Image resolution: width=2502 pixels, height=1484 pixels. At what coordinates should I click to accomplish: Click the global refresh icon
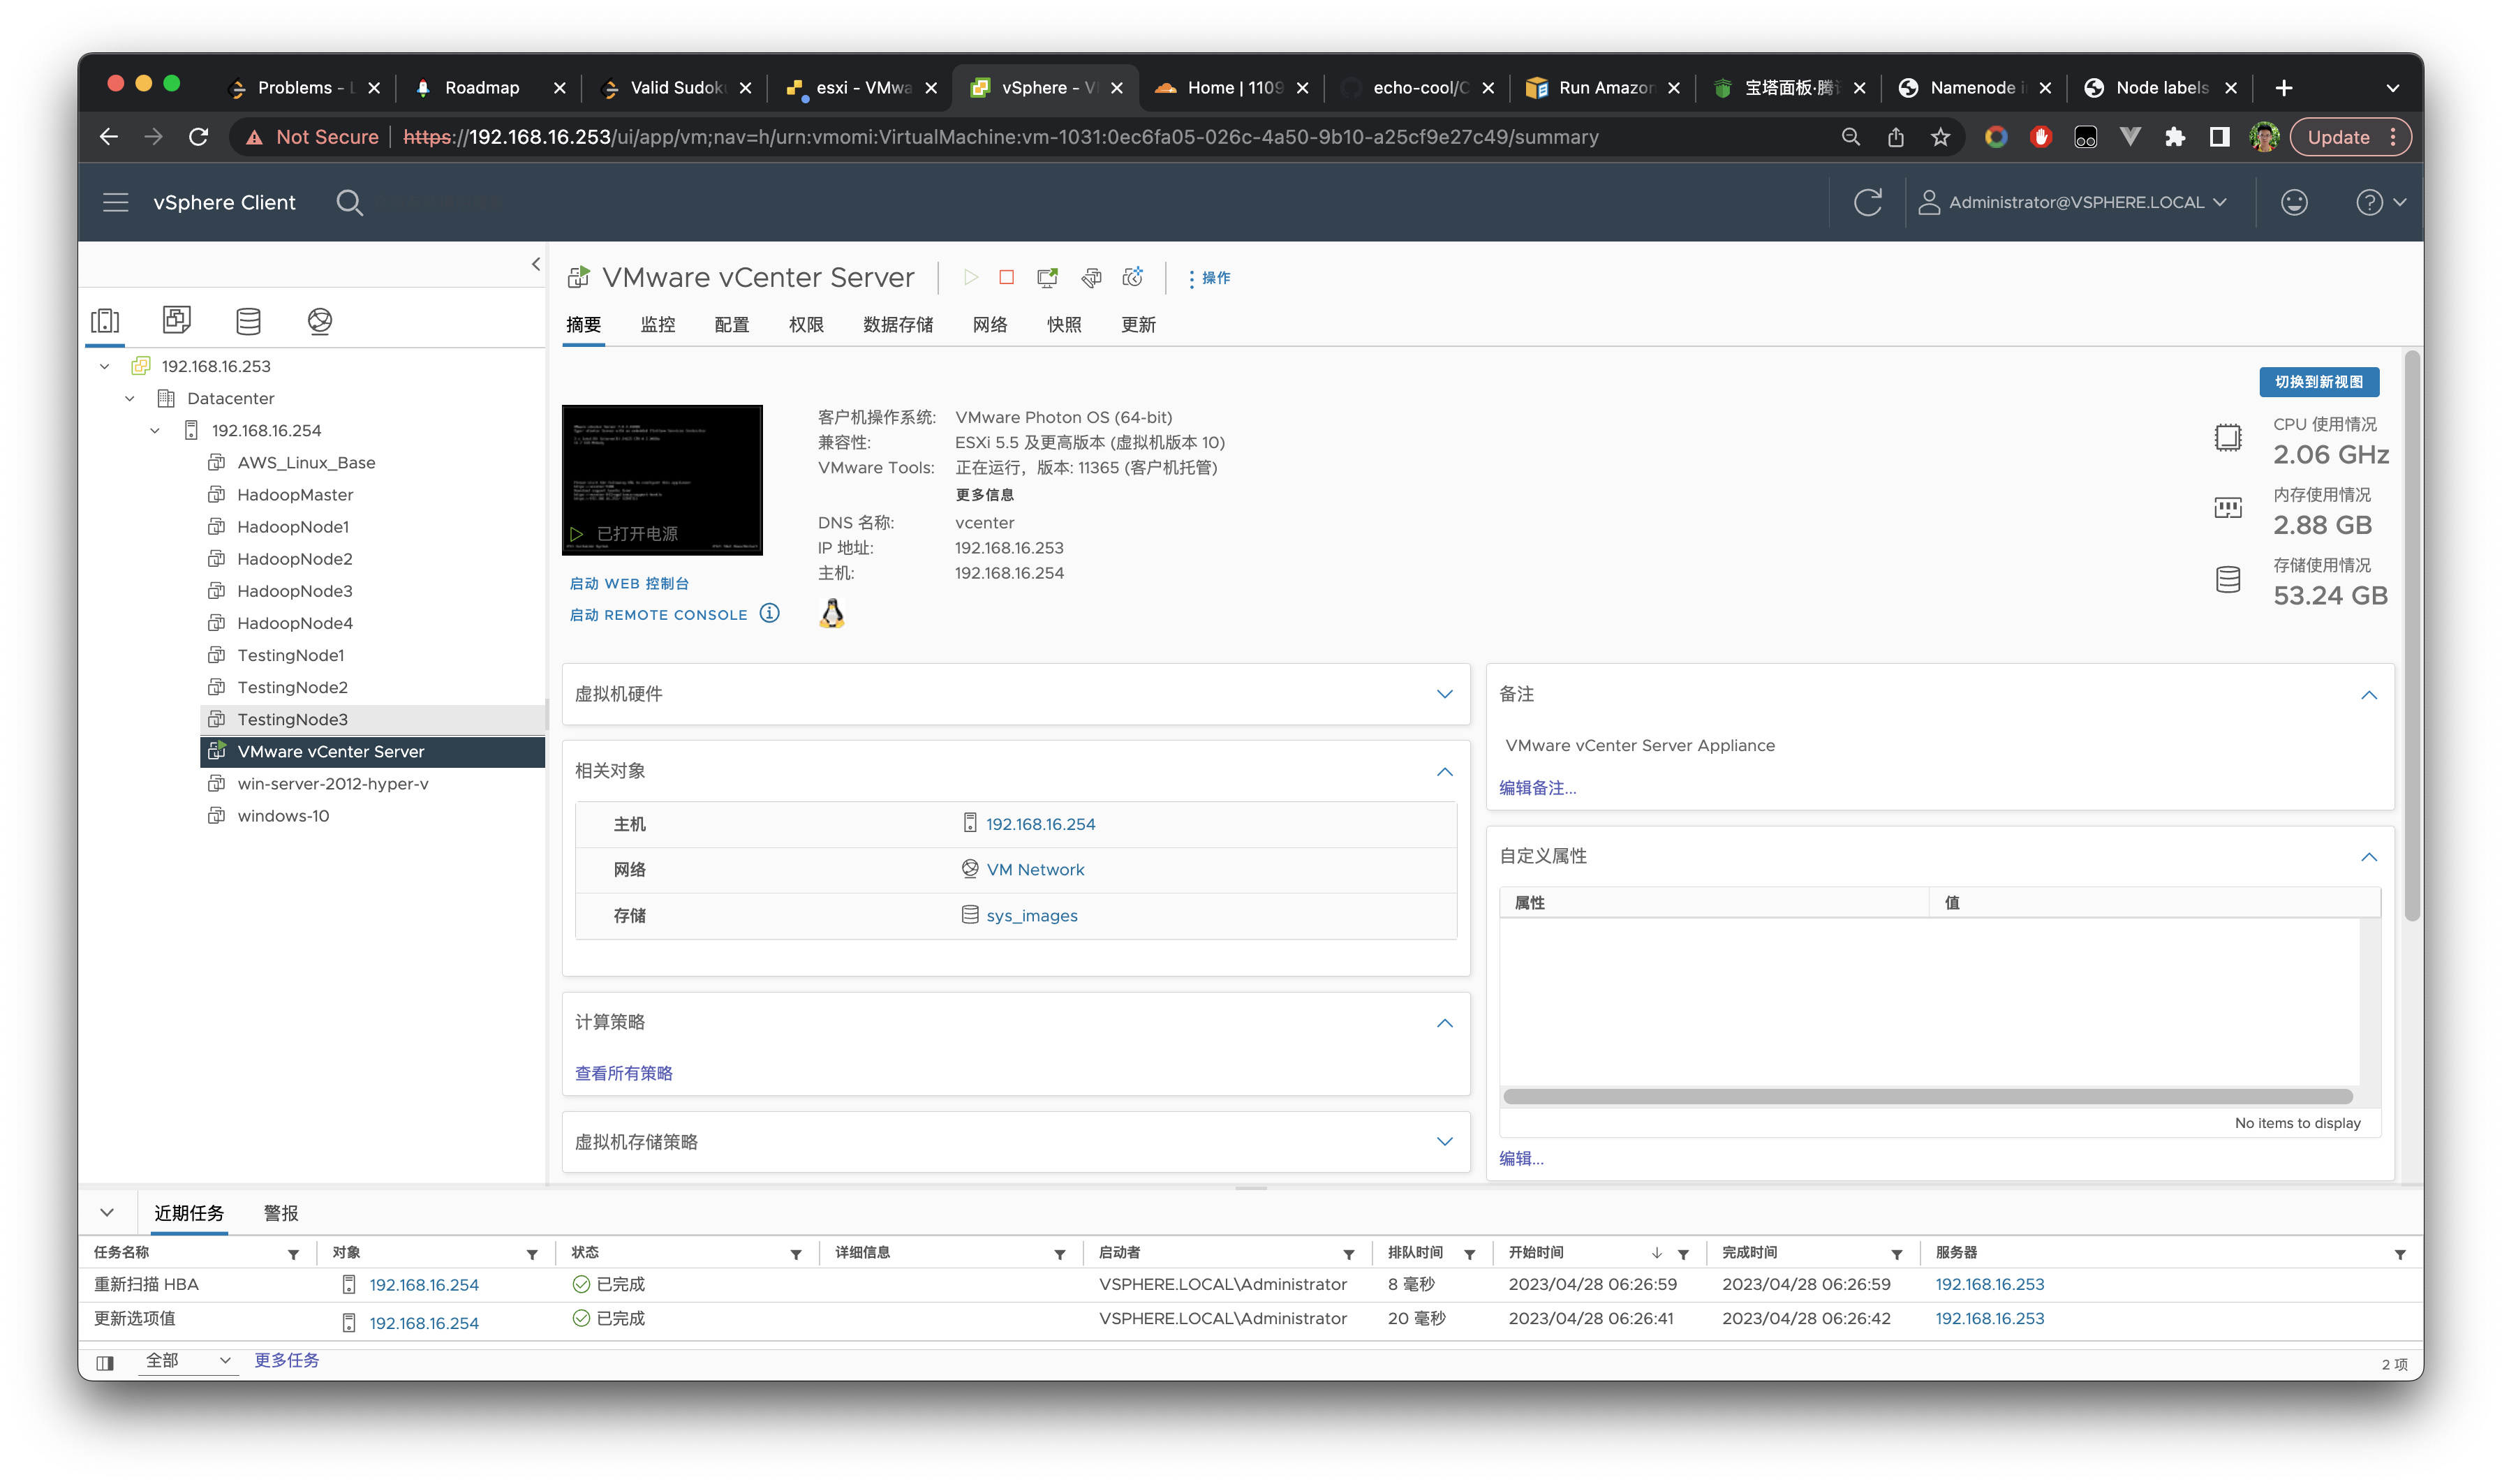(1867, 202)
